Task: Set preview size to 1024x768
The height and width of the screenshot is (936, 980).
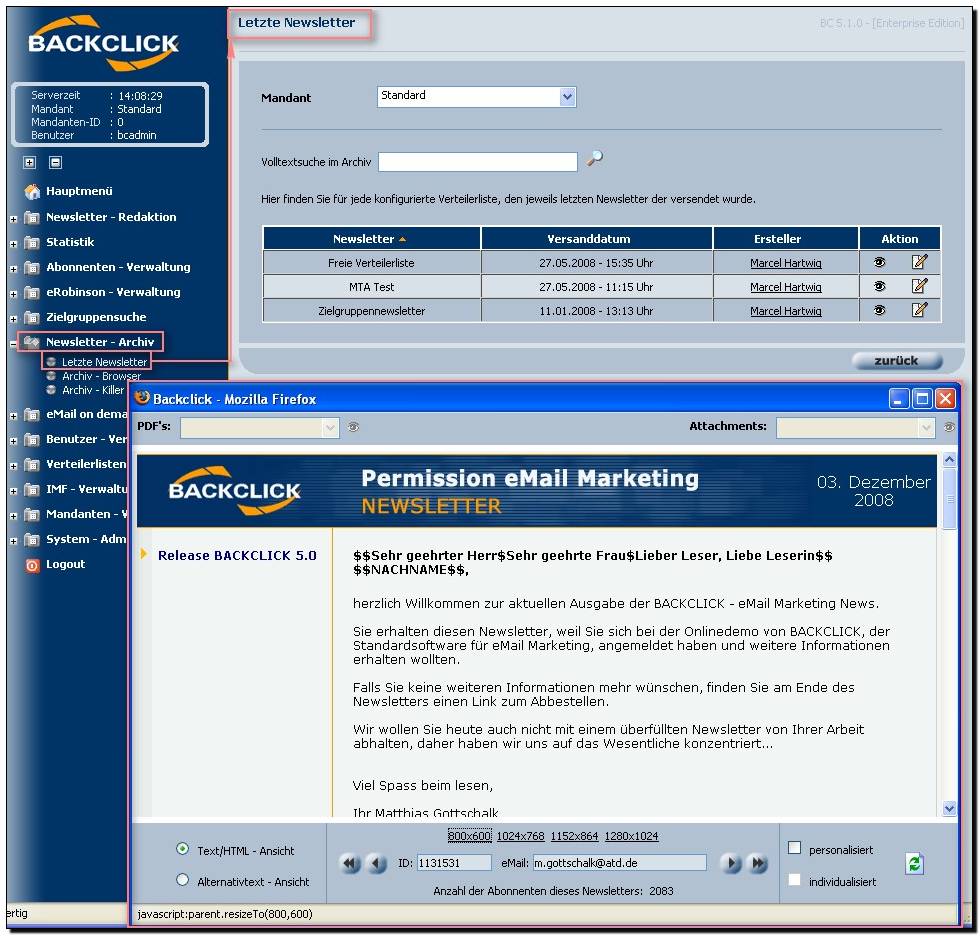Action: click(x=521, y=836)
